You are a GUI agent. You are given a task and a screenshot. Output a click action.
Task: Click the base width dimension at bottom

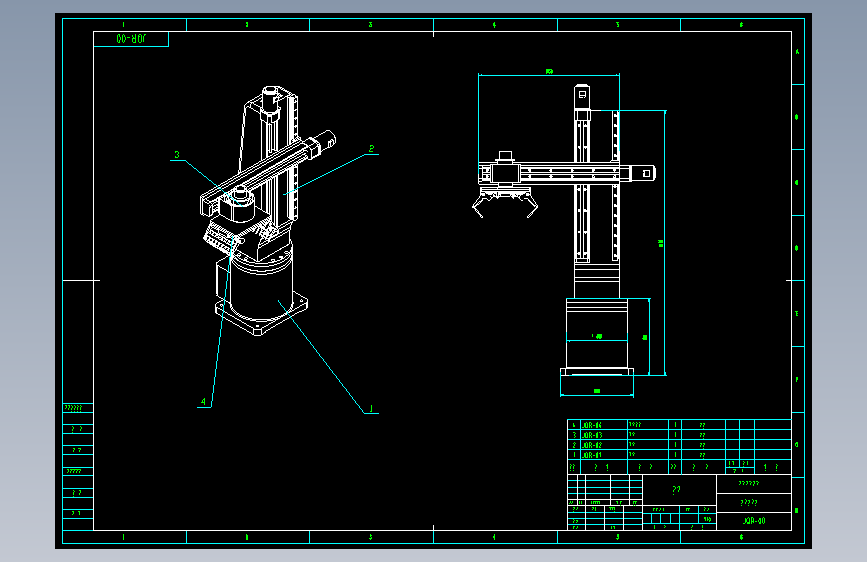click(x=597, y=391)
